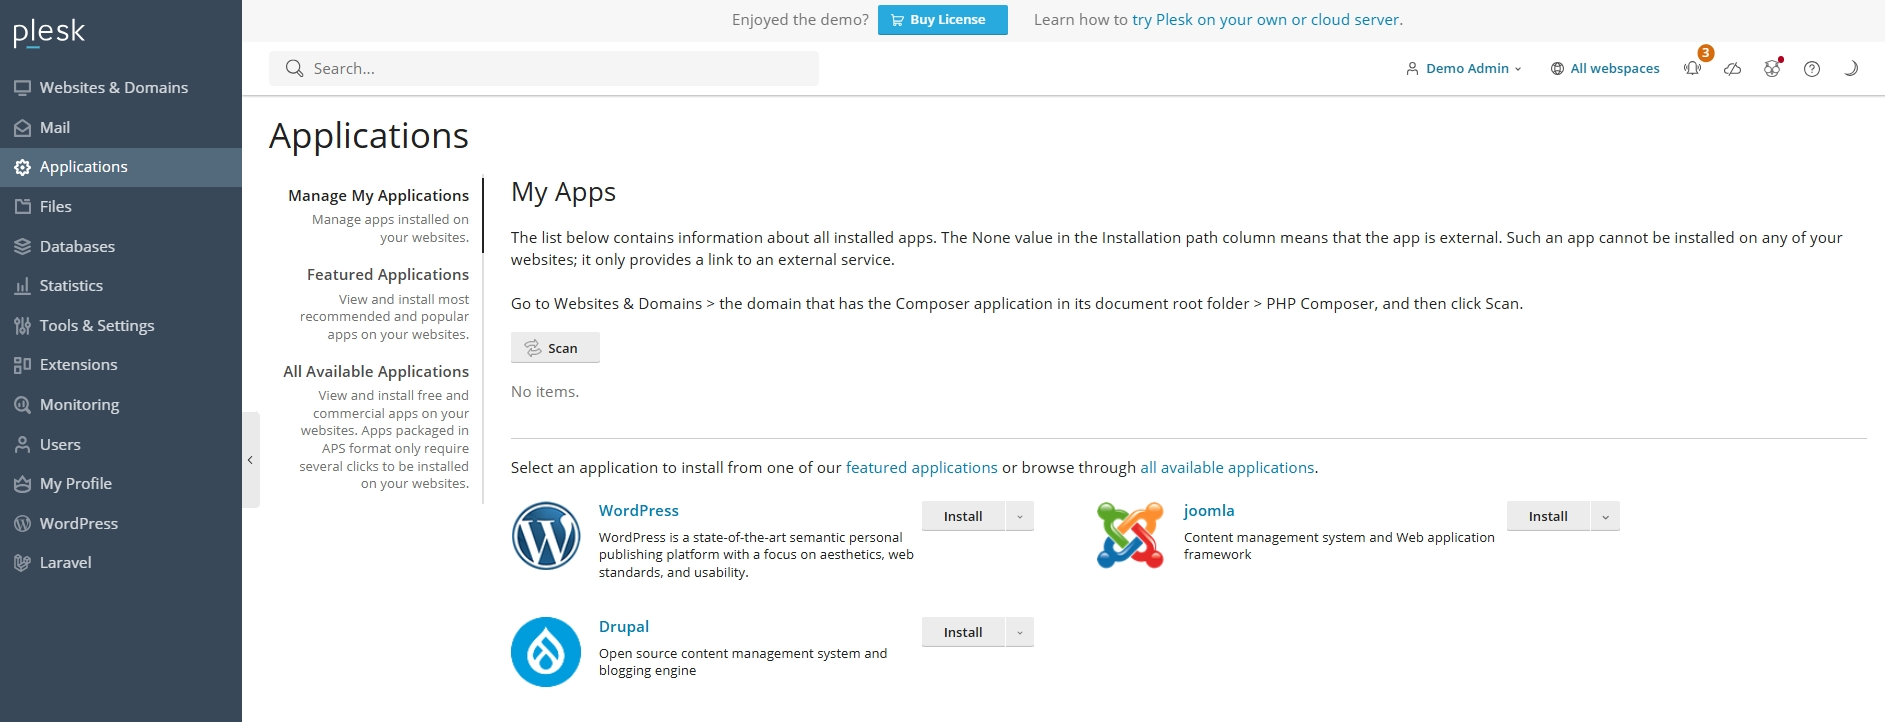
Task: Open My Profile menu item
Action: pos(121,484)
